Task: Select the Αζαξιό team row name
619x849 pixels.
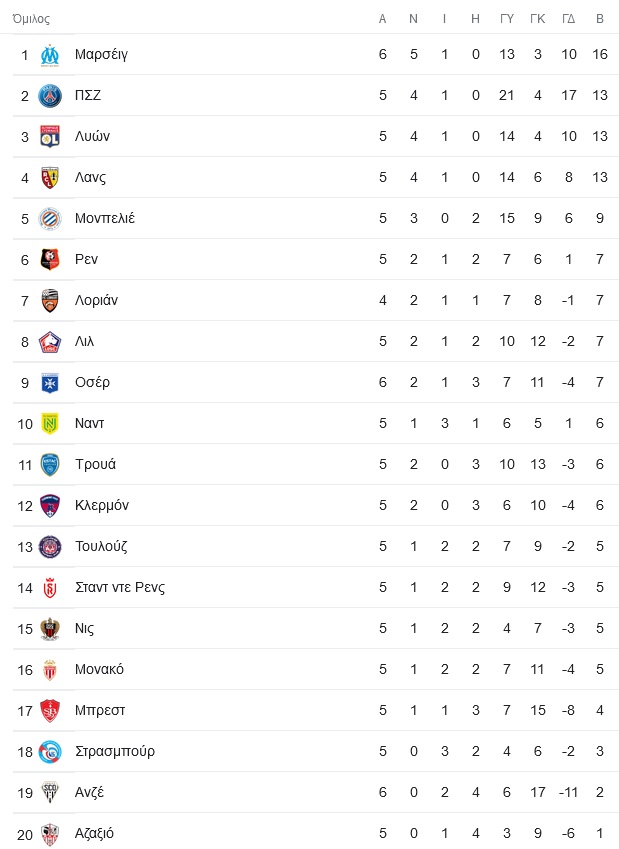Action: (x=94, y=833)
